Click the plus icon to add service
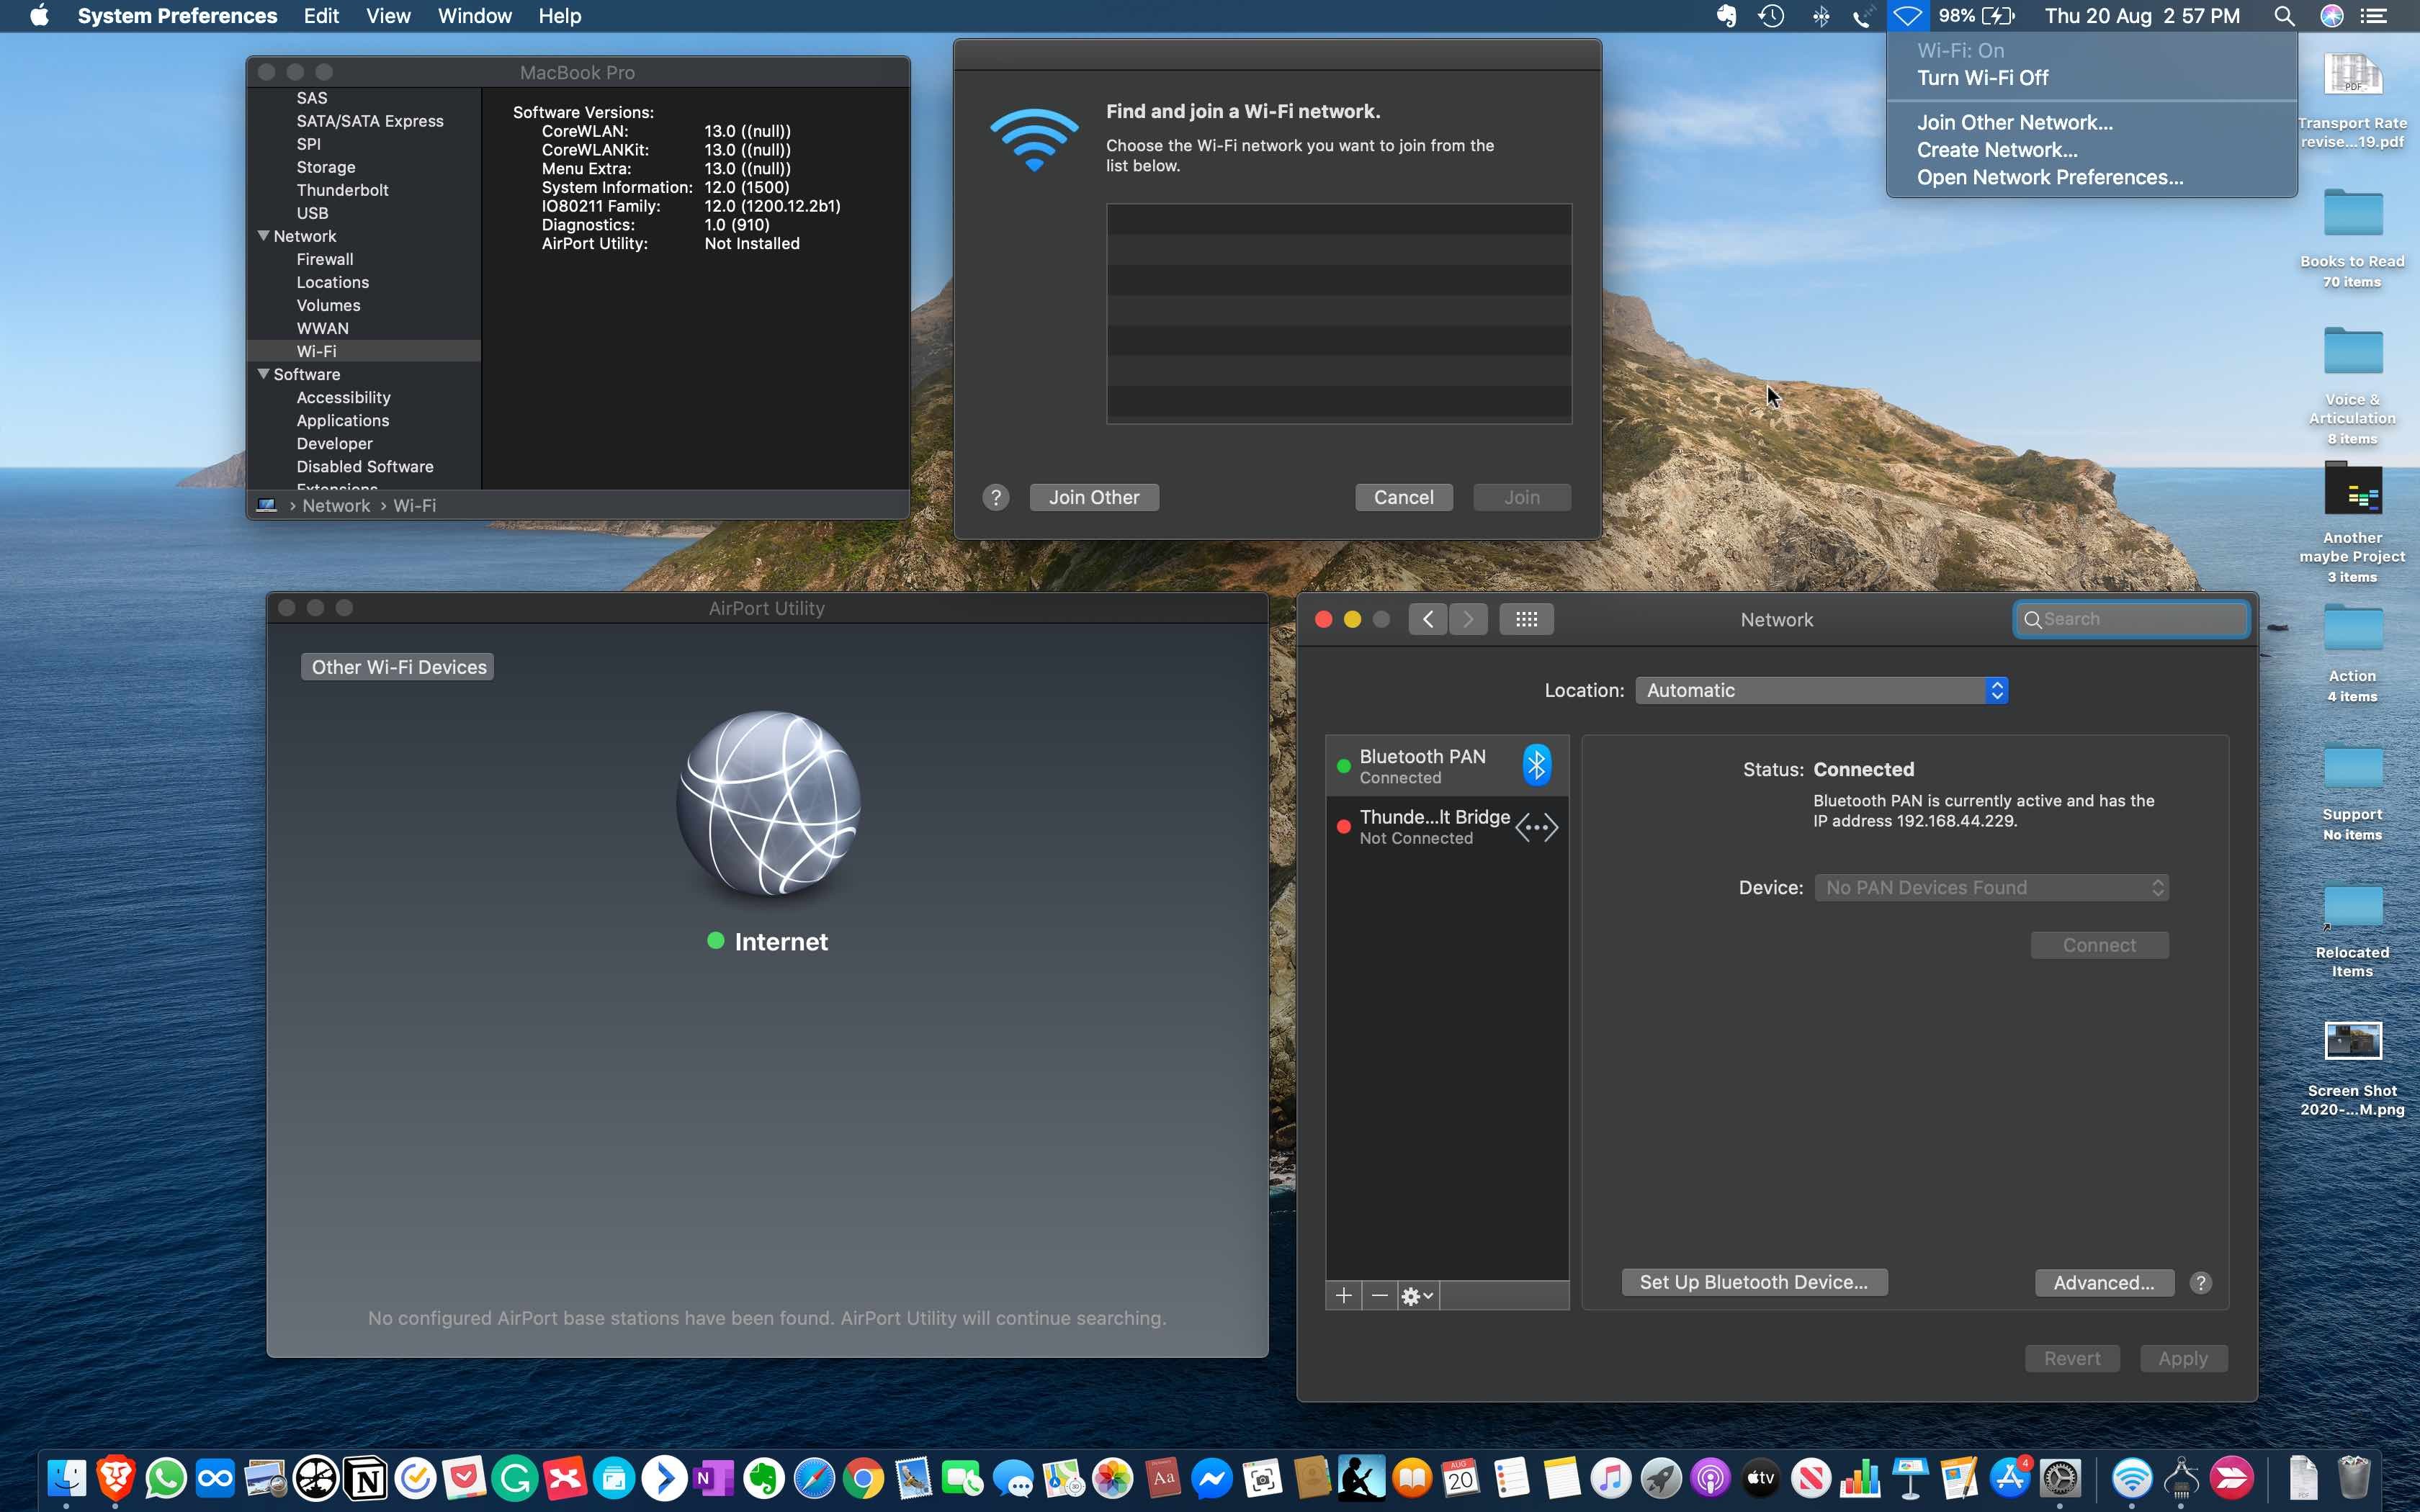Image resolution: width=2420 pixels, height=1512 pixels. [1343, 1296]
